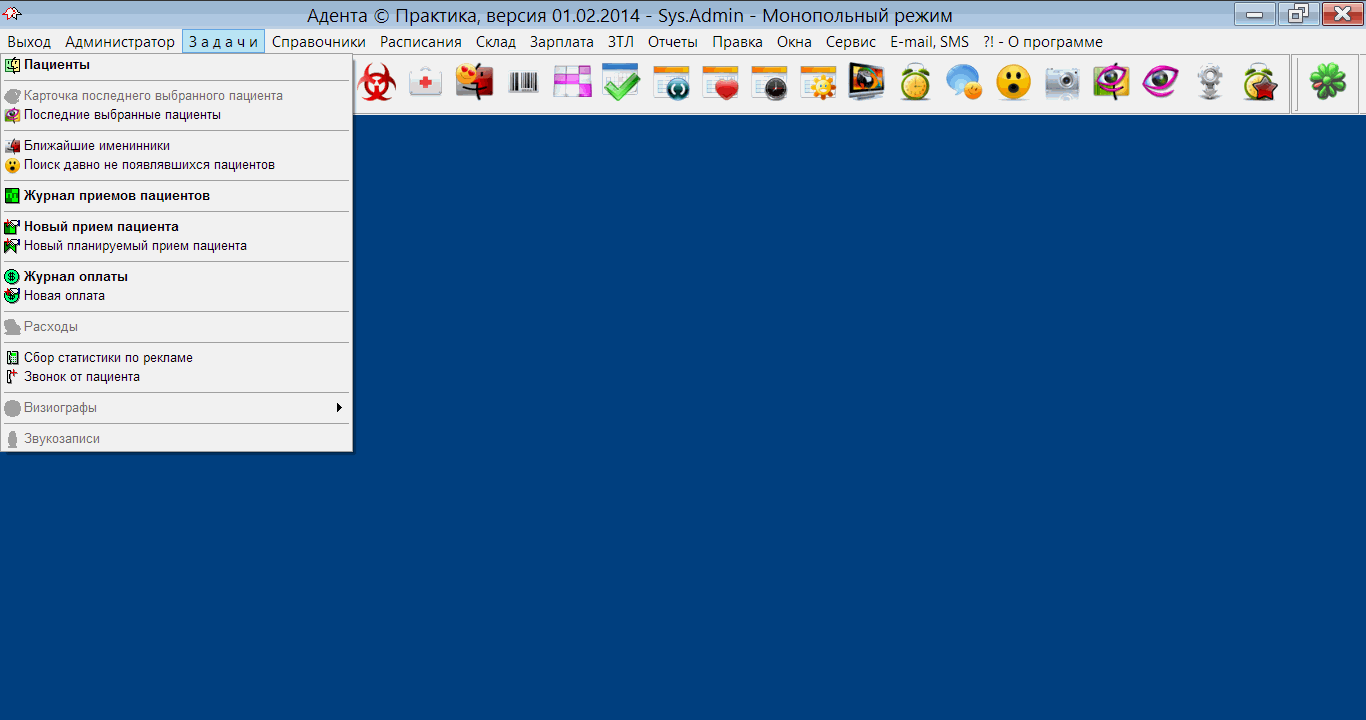Select Новый прием пациента menu item
This screenshot has height=720, width=1366.
[101, 227]
